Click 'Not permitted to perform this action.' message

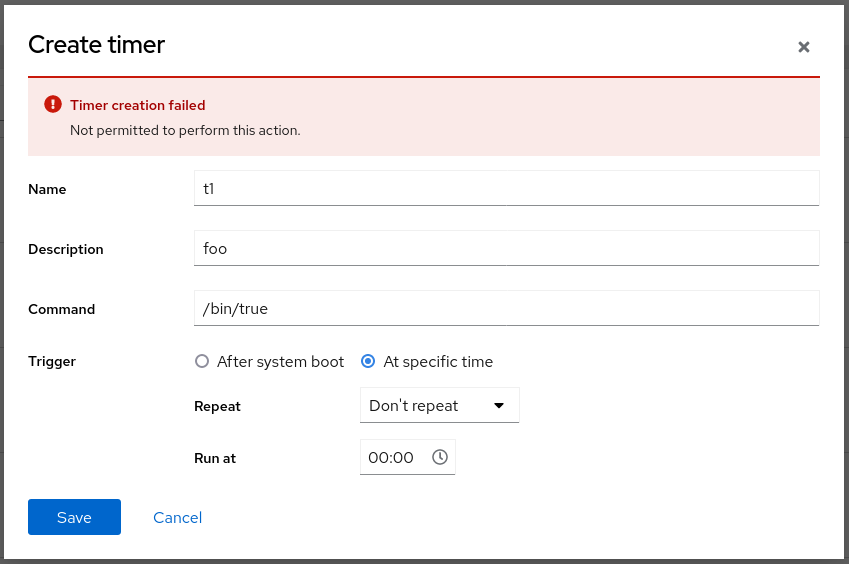pyautogui.click(x=185, y=130)
